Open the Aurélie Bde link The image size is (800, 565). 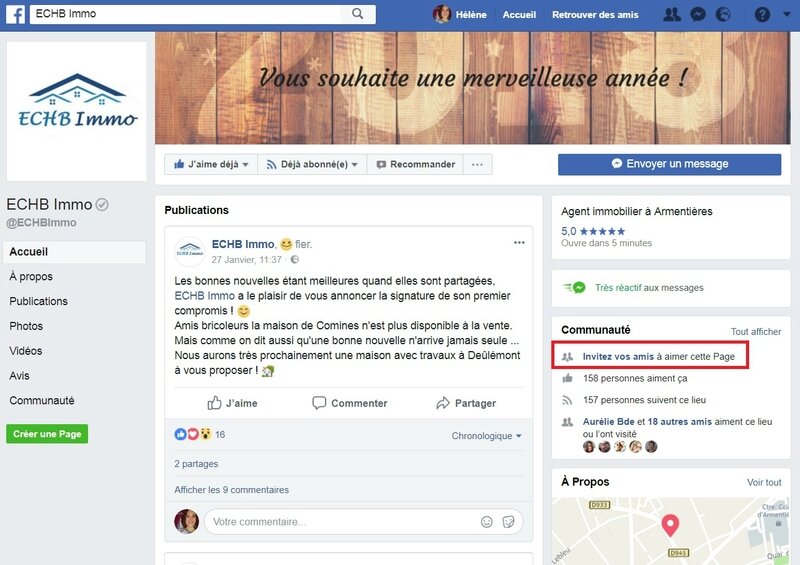click(608, 422)
